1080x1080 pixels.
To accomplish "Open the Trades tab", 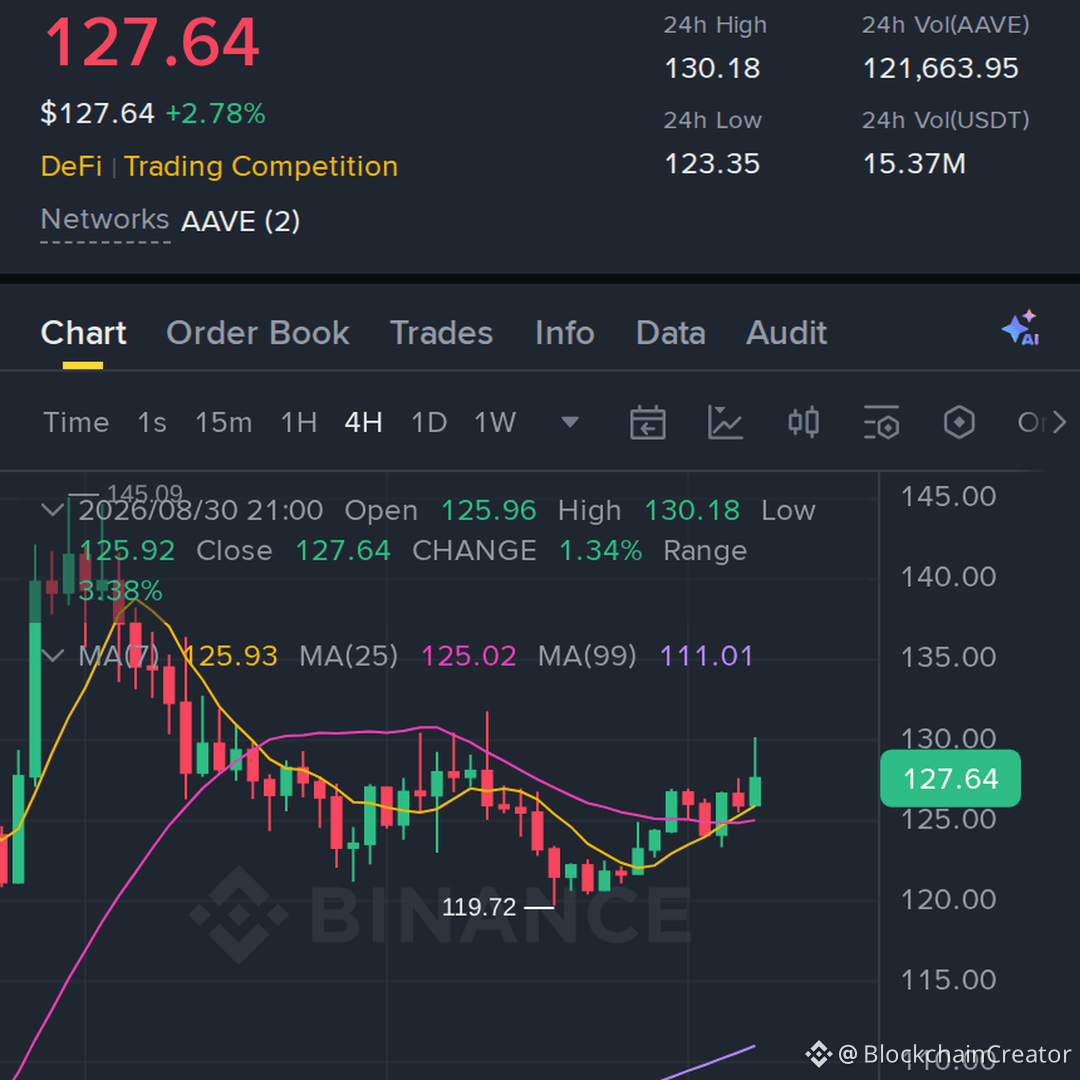I will click(x=442, y=333).
